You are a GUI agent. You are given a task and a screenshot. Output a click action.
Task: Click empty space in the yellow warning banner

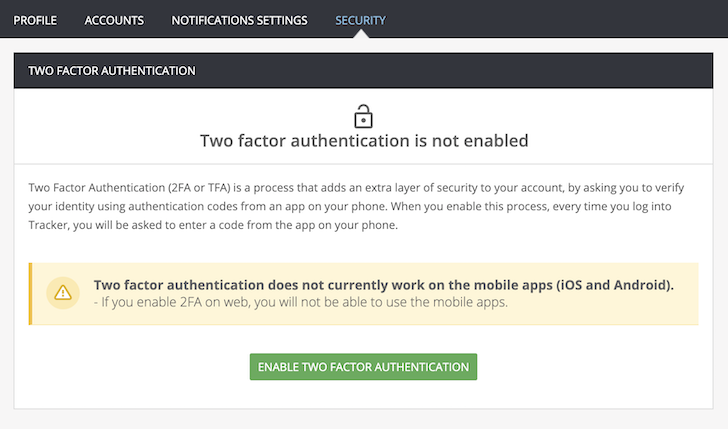[x=604, y=309]
